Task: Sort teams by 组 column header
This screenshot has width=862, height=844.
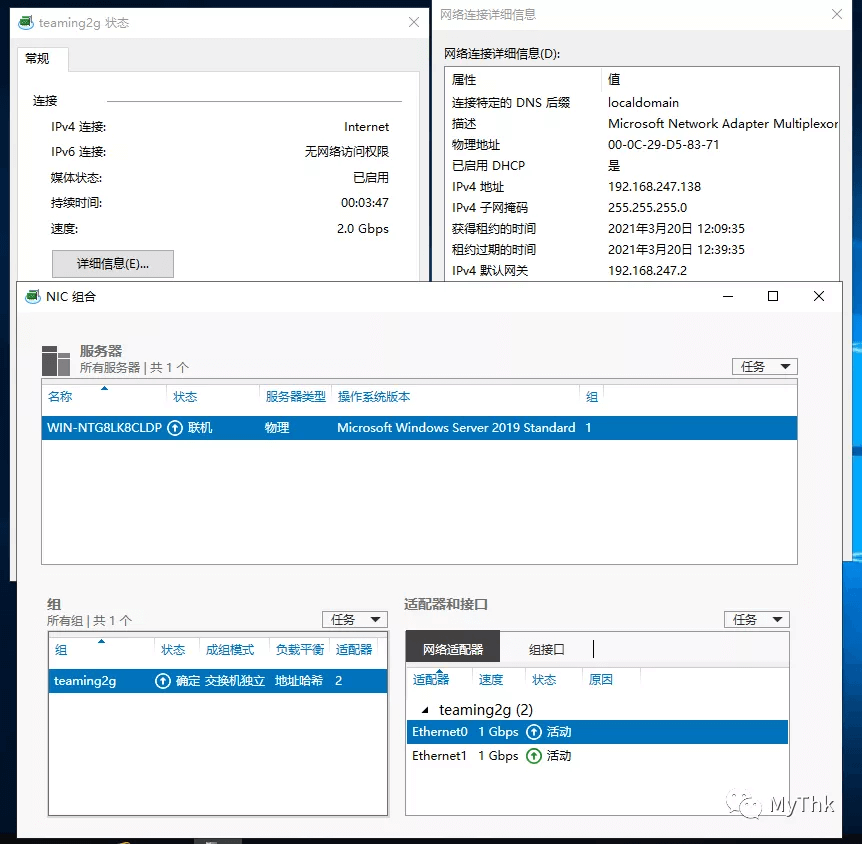Action: [x=61, y=650]
